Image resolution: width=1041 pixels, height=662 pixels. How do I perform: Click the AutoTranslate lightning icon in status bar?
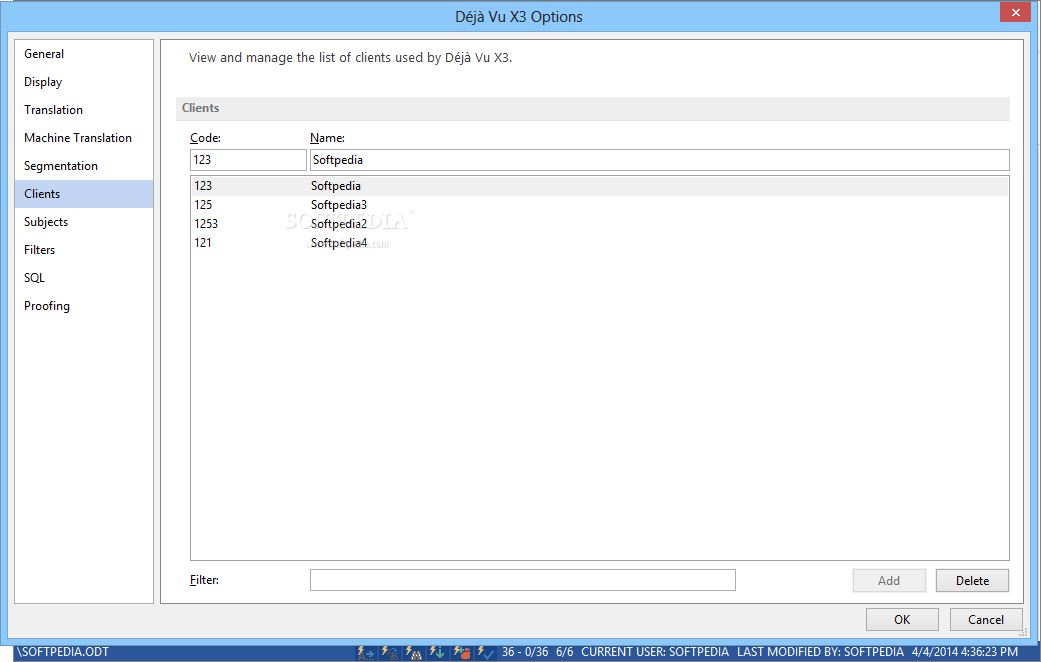pyautogui.click(x=365, y=653)
